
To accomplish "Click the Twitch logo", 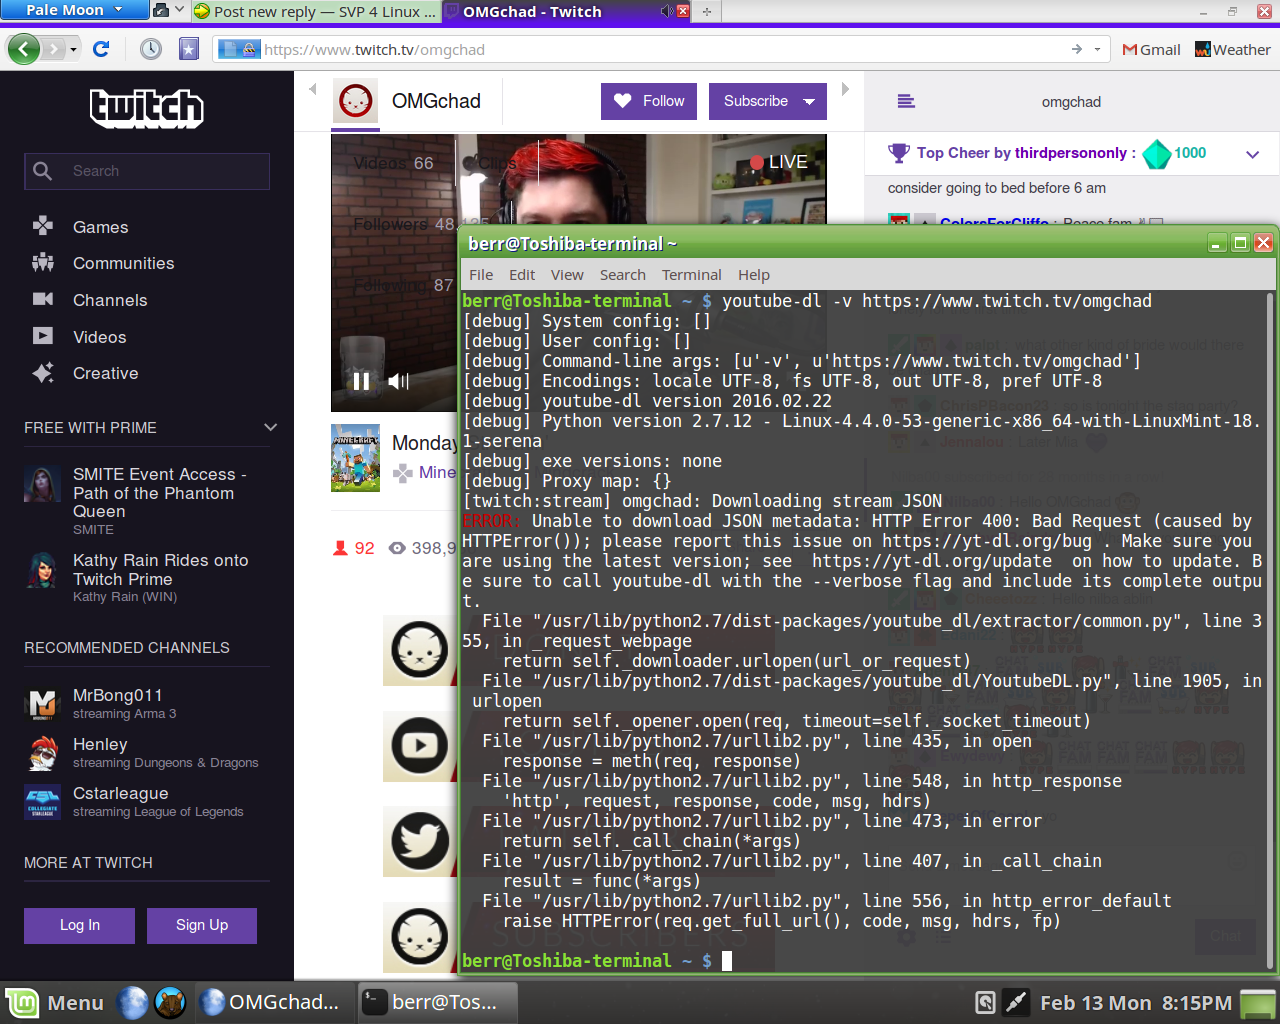I will pyautogui.click(x=147, y=108).
